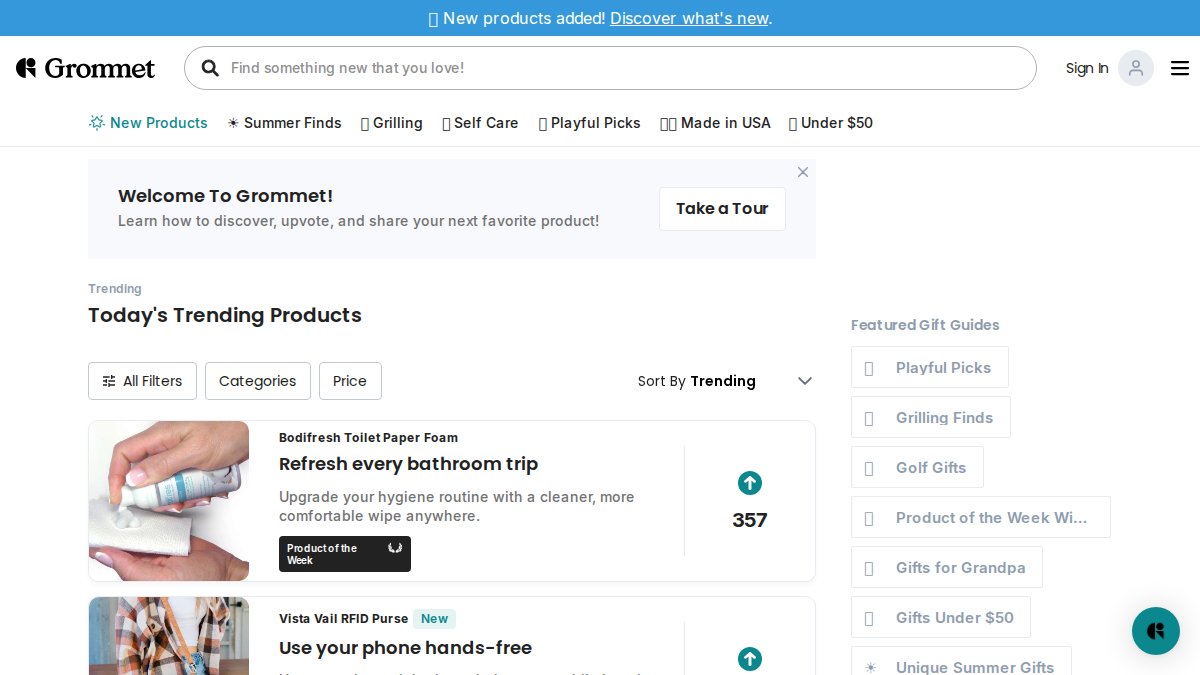Sign In to the account
This screenshot has width=1200, height=675.
click(1087, 68)
